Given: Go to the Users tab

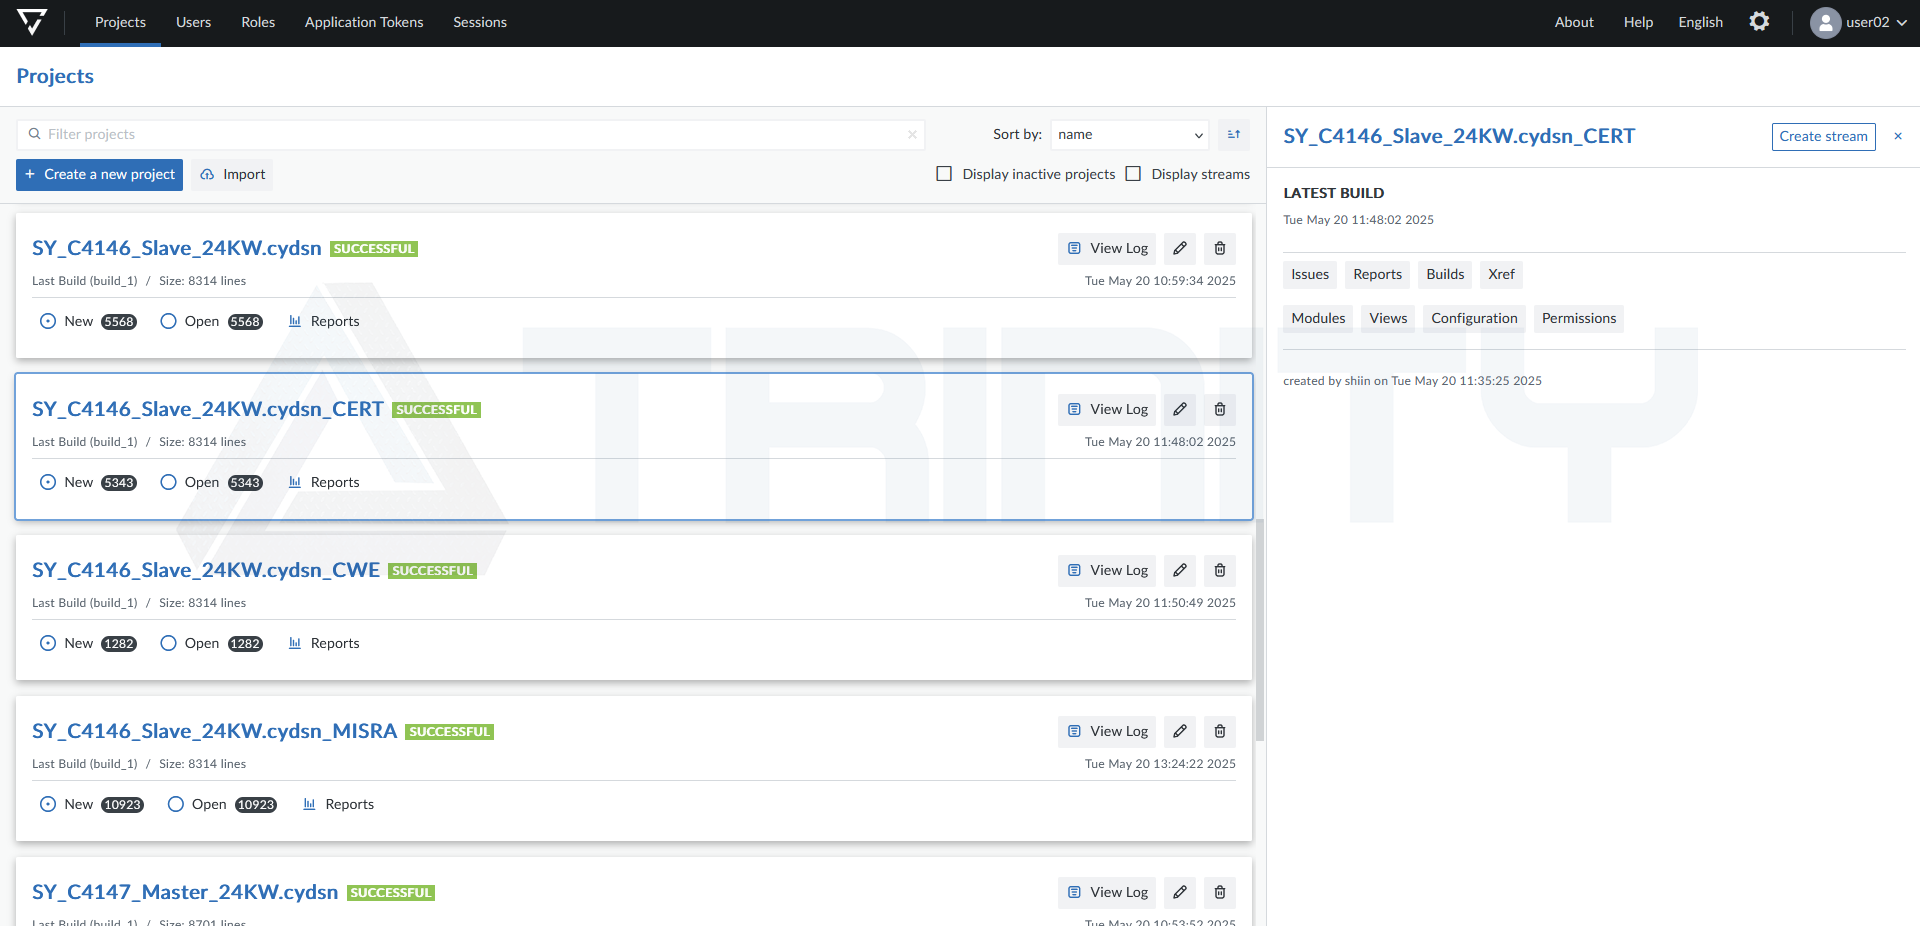Looking at the screenshot, I should pos(193,22).
